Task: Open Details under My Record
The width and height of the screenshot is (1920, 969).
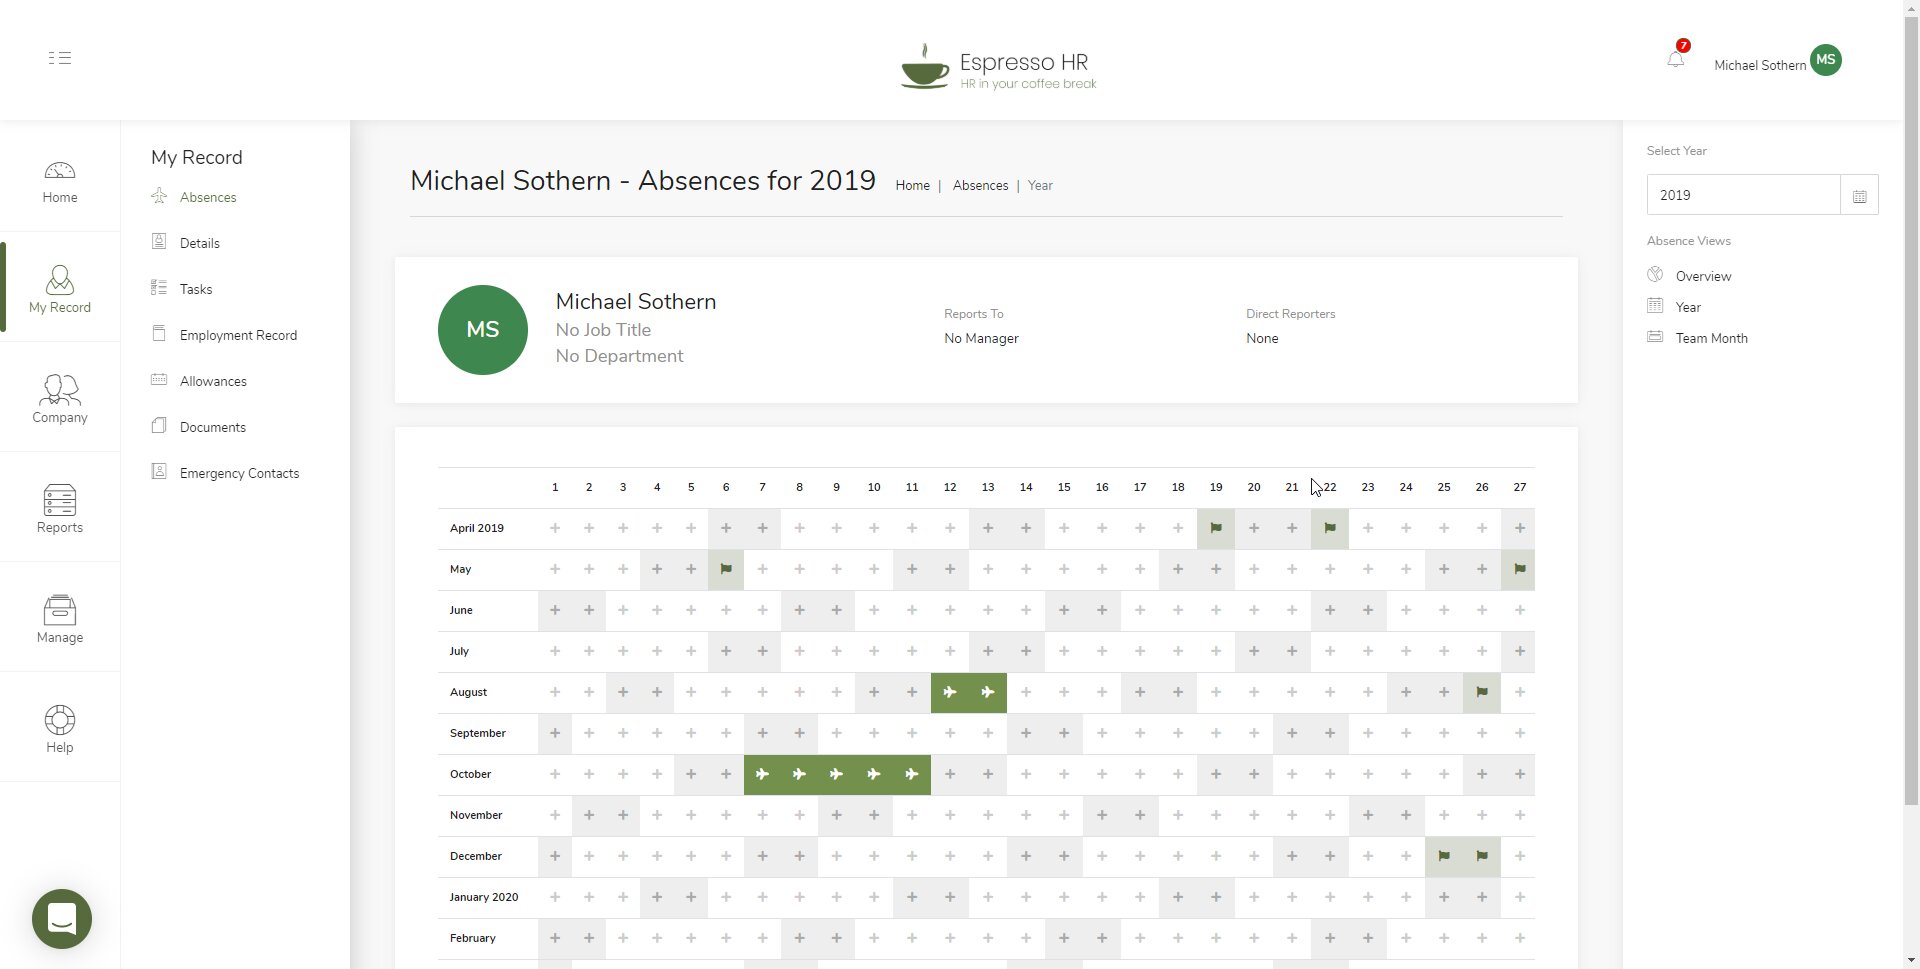Action: 200,244
